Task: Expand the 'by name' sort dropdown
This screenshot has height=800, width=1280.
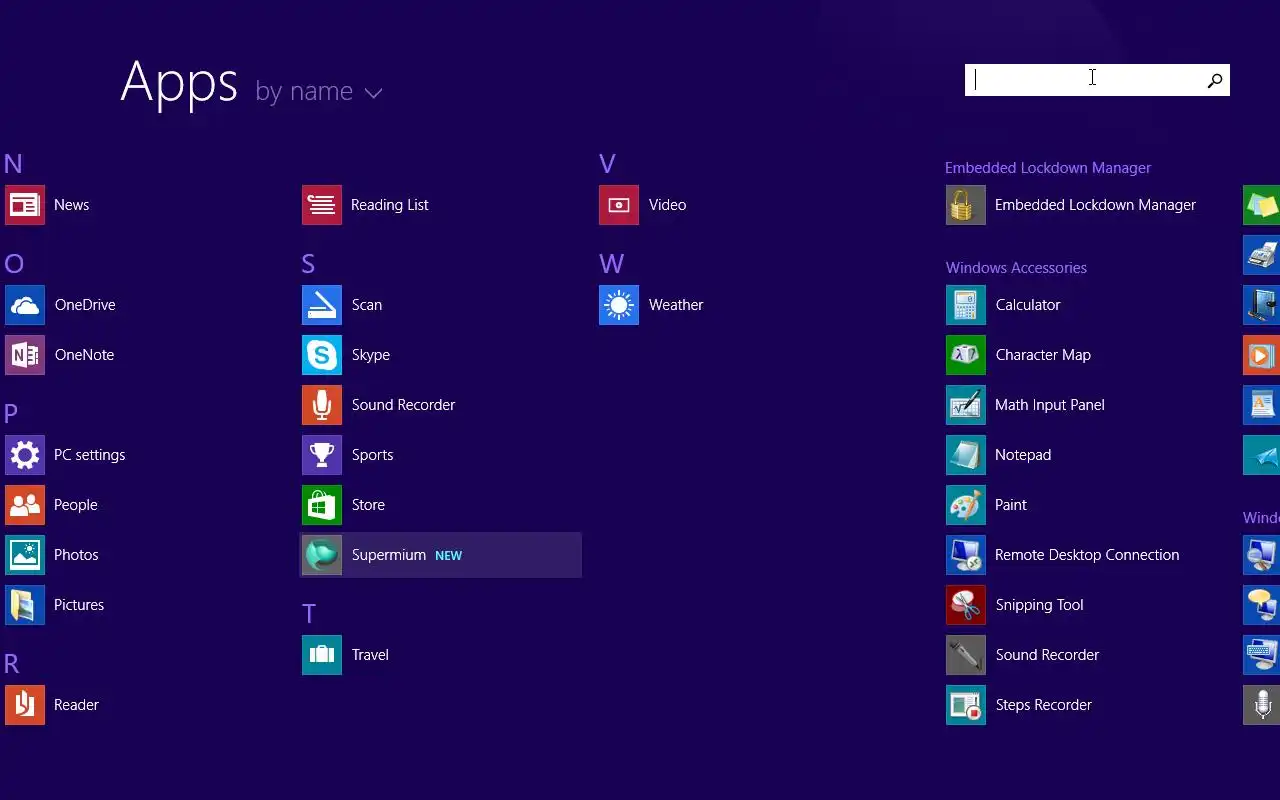Action: tap(319, 92)
